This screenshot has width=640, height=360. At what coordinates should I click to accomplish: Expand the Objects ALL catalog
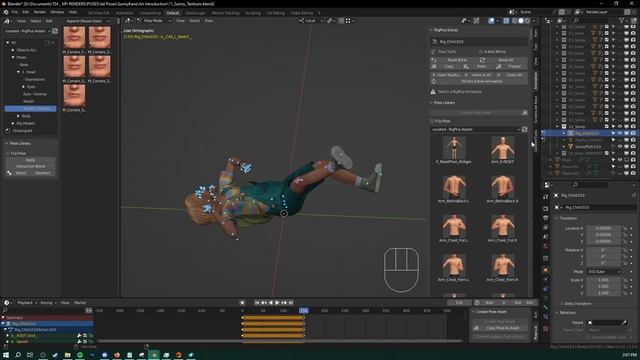tap(13, 50)
